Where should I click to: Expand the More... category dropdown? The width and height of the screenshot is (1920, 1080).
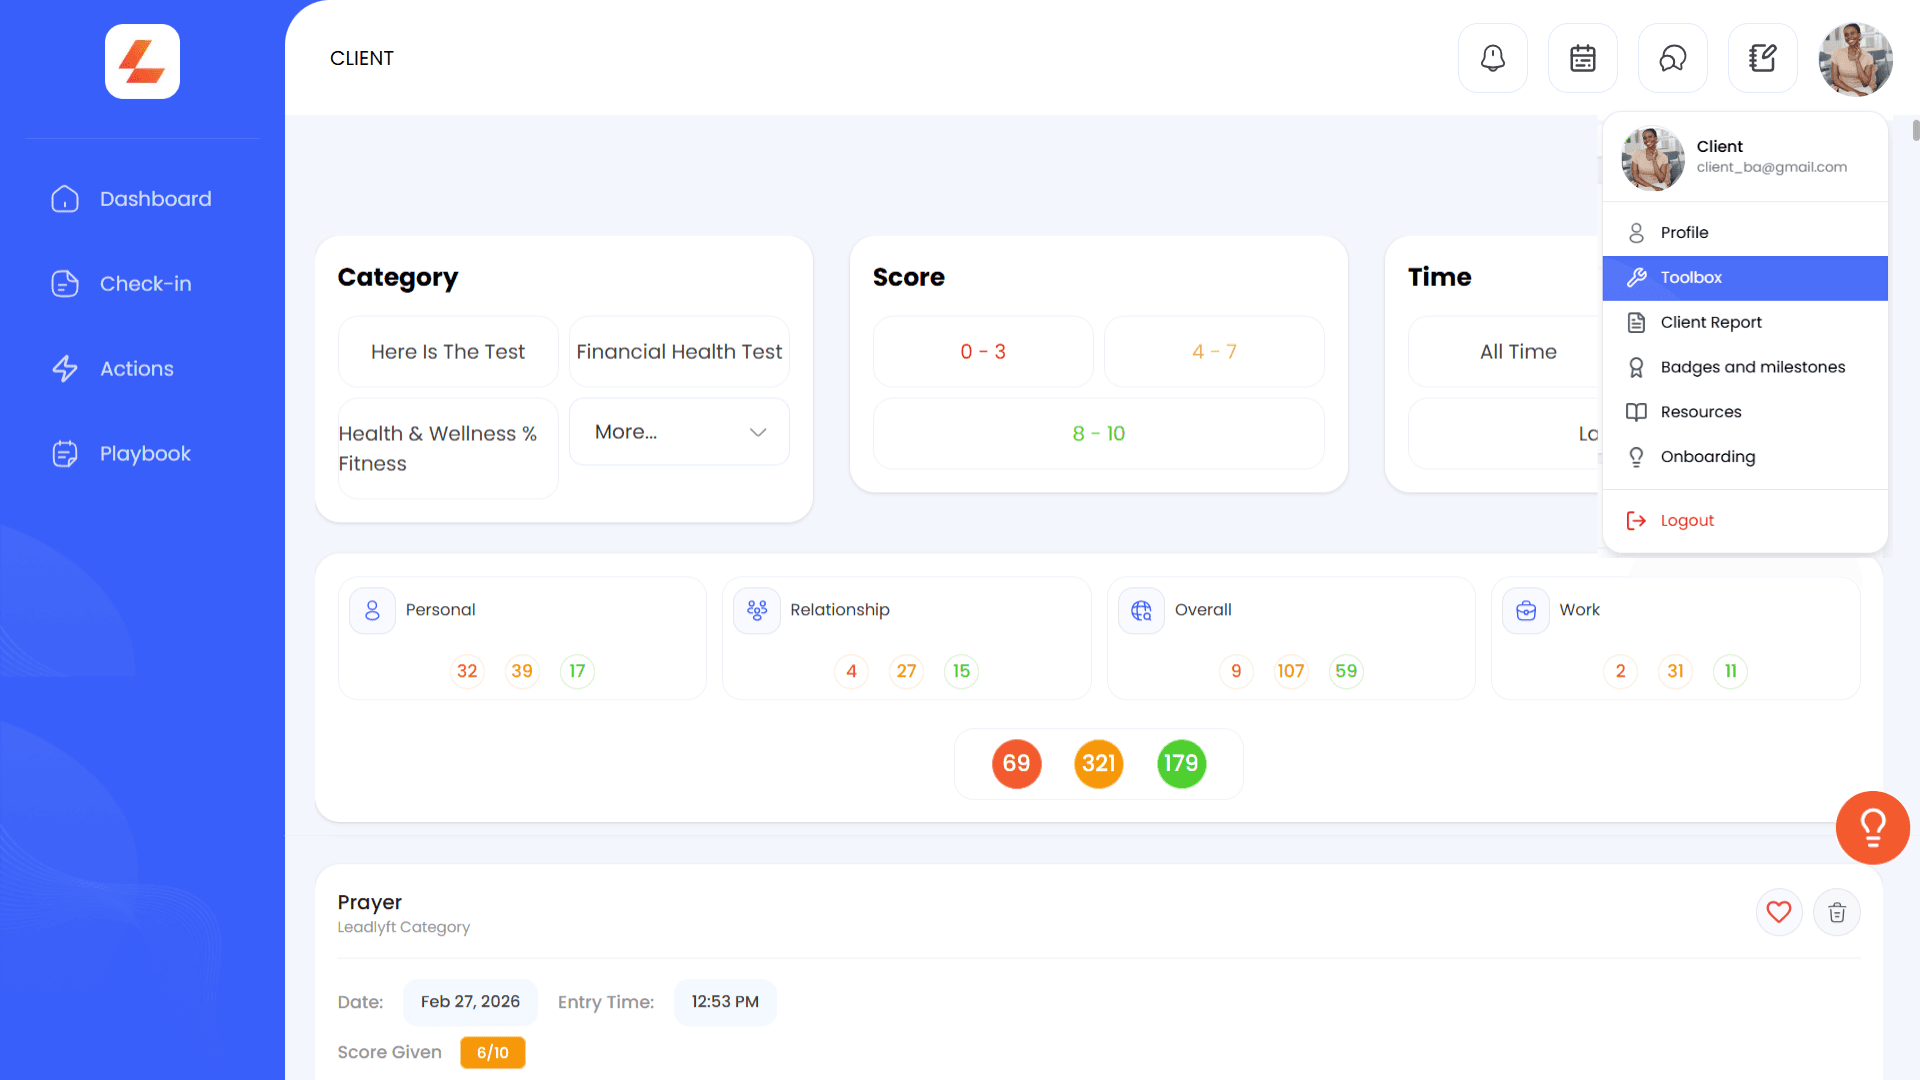pyautogui.click(x=679, y=432)
